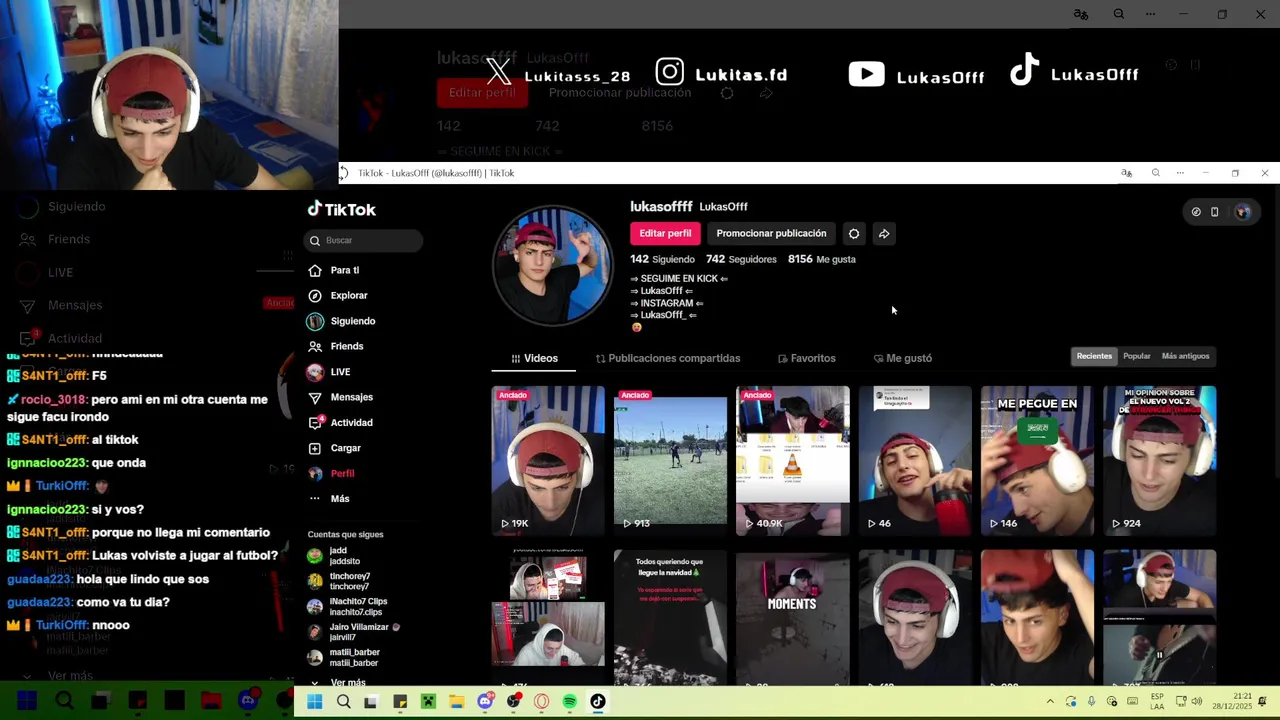This screenshot has height=720, width=1280.
Task: Click the share profile arrow icon
Action: coord(884,233)
